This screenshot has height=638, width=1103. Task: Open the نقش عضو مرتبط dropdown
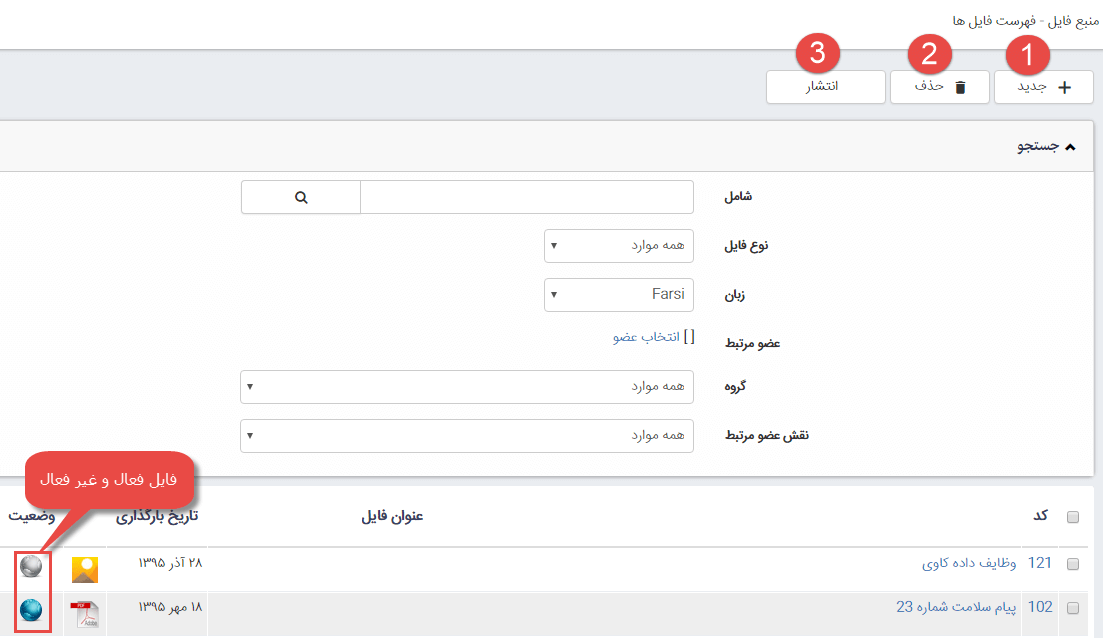click(466, 435)
